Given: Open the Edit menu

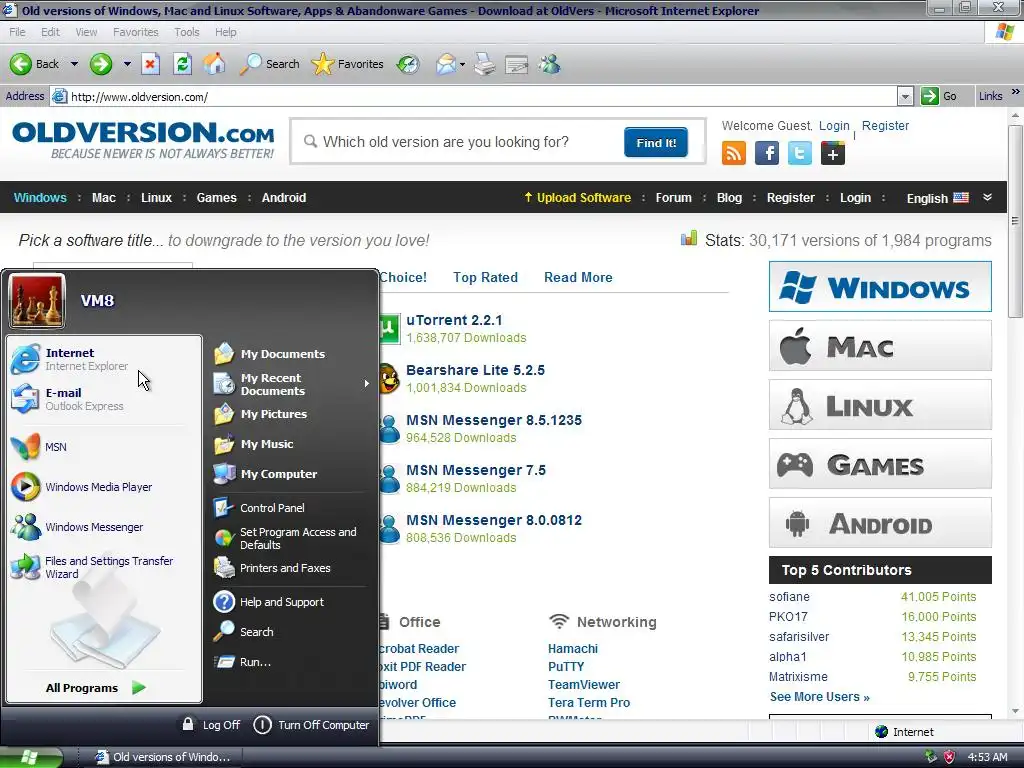Looking at the screenshot, I should [50, 32].
